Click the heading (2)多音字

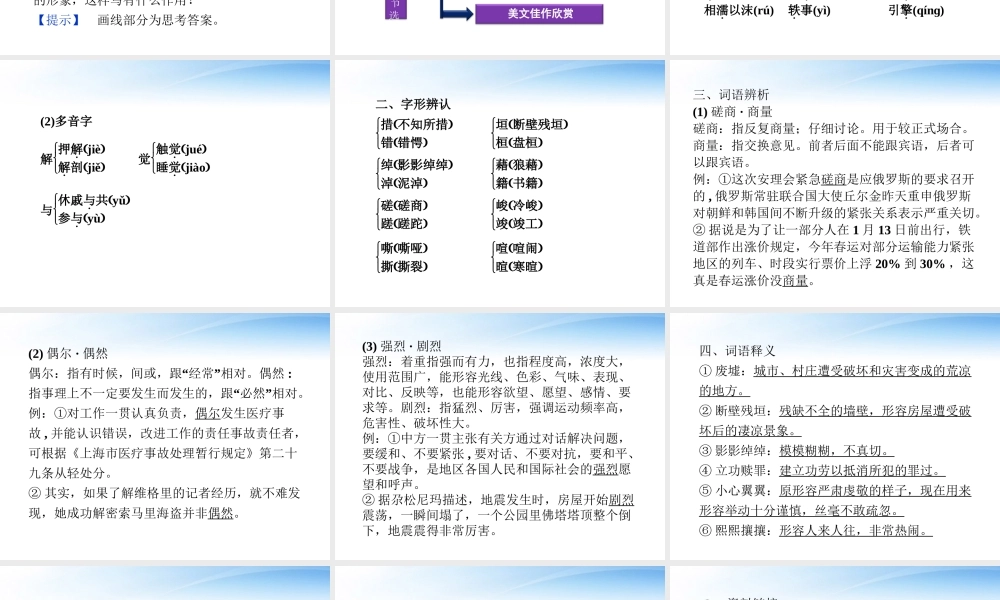tap(66, 121)
